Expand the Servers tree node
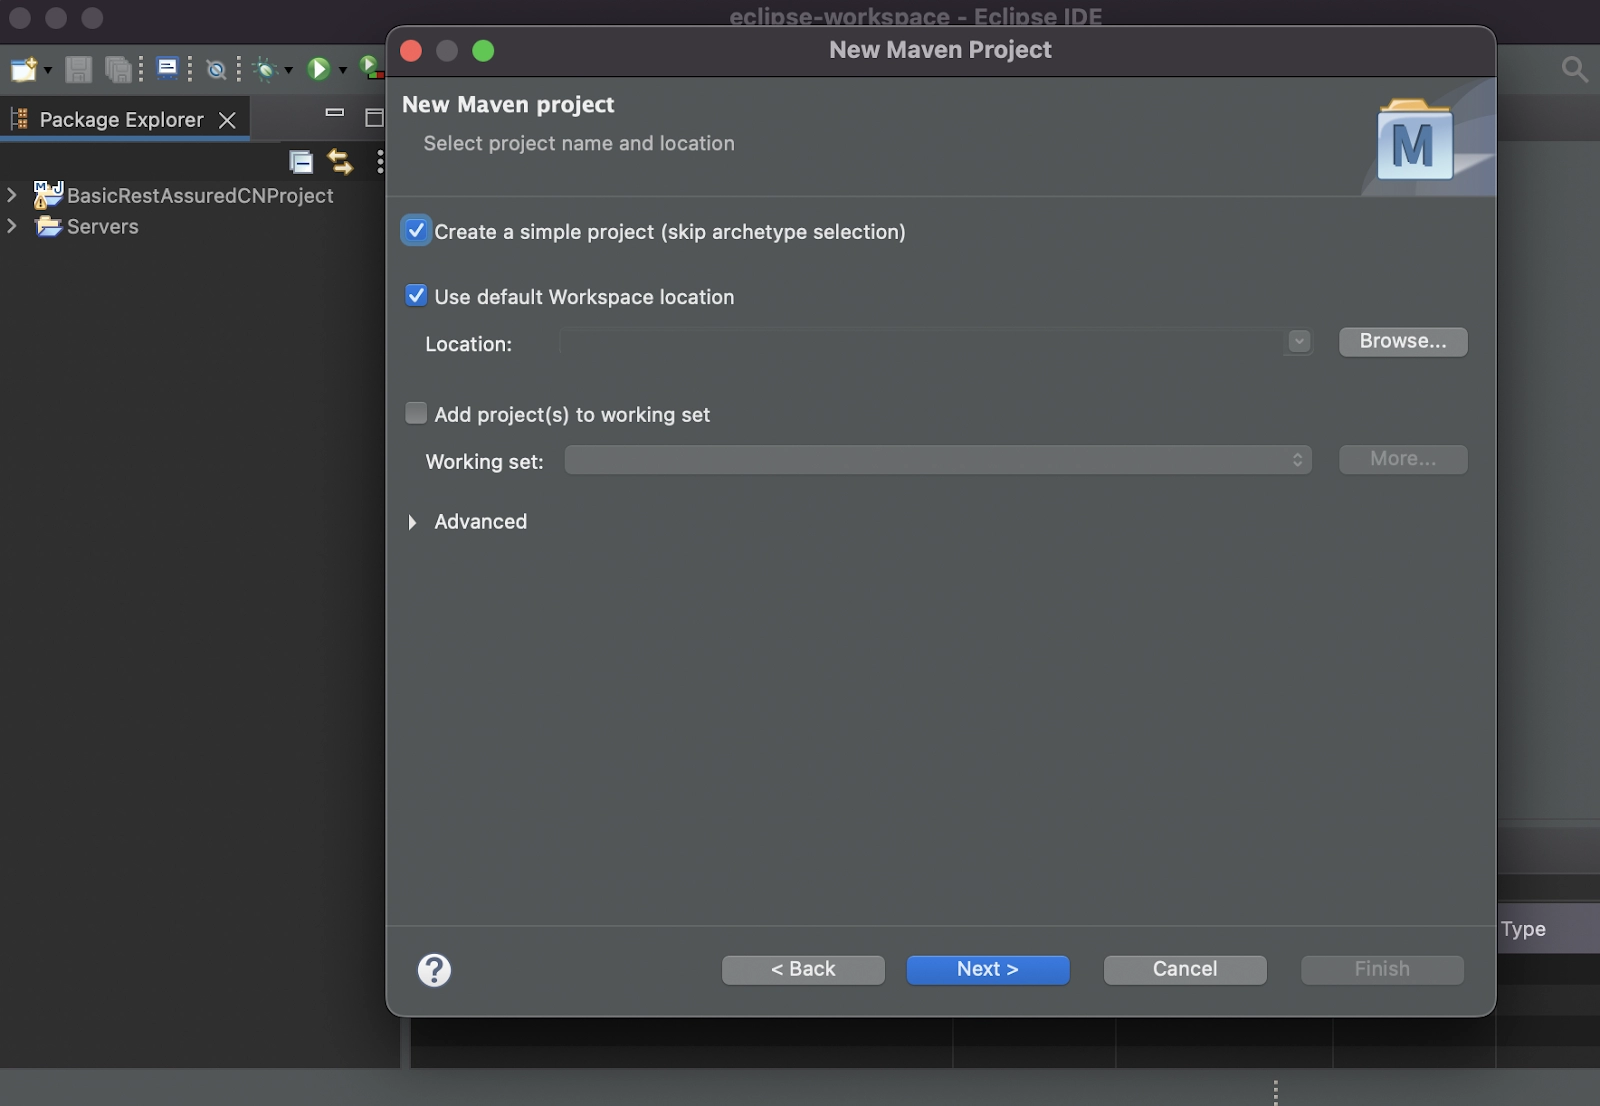The width and height of the screenshot is (1600, 1106). (12, 226)
